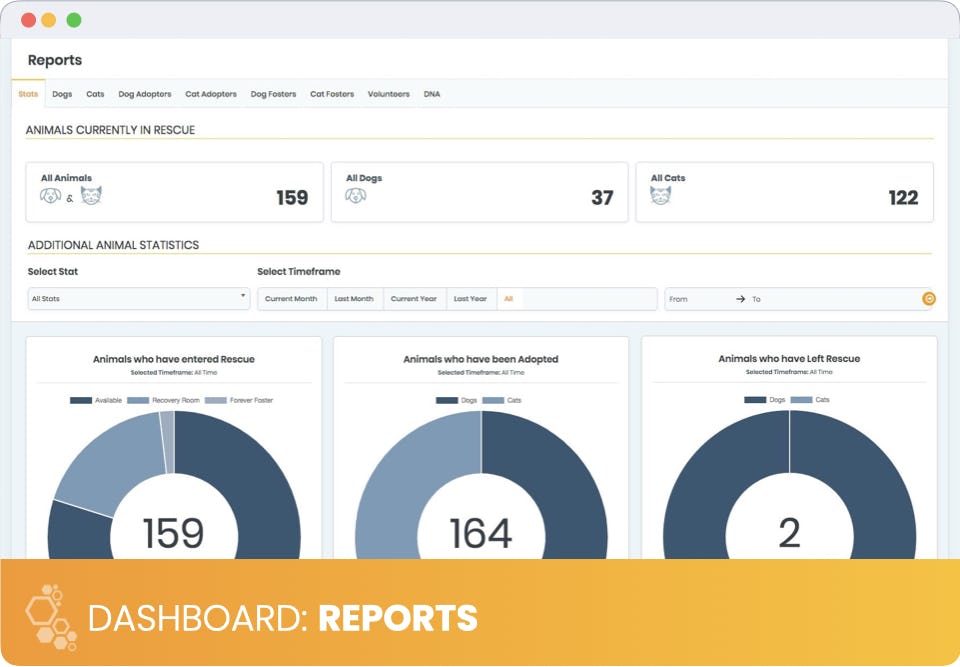The image size is (960, 667).
Task: Click the From date input field
Action: pyautogui.click(x=698, y=299)
